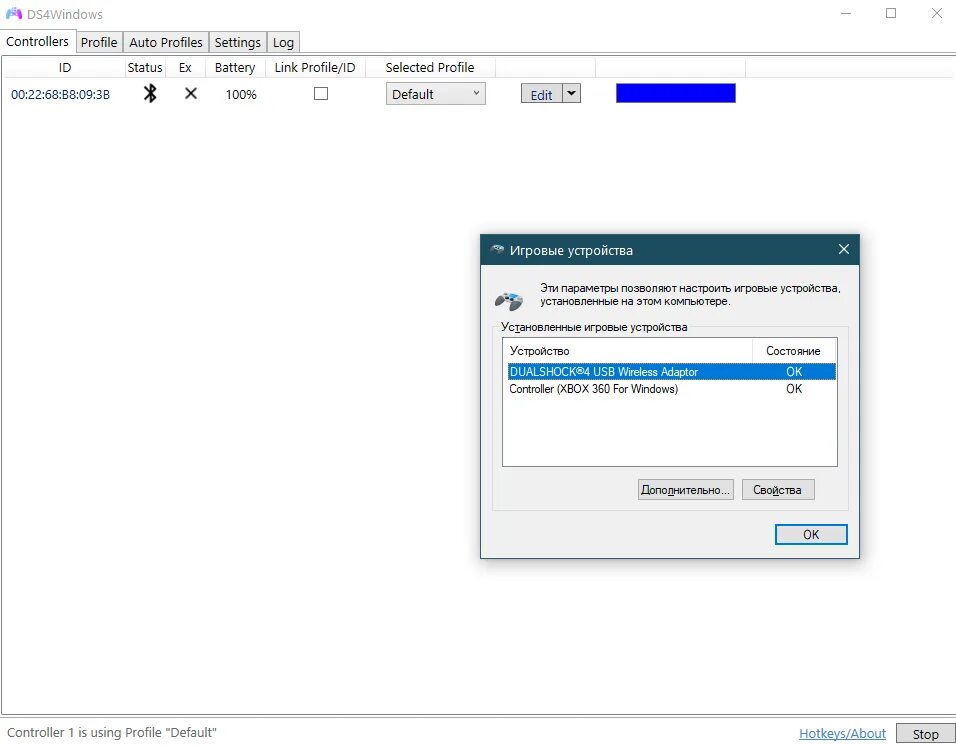Click the ID column header
Image resolution: width=956 pixels, height=746 pixels.
65,68
